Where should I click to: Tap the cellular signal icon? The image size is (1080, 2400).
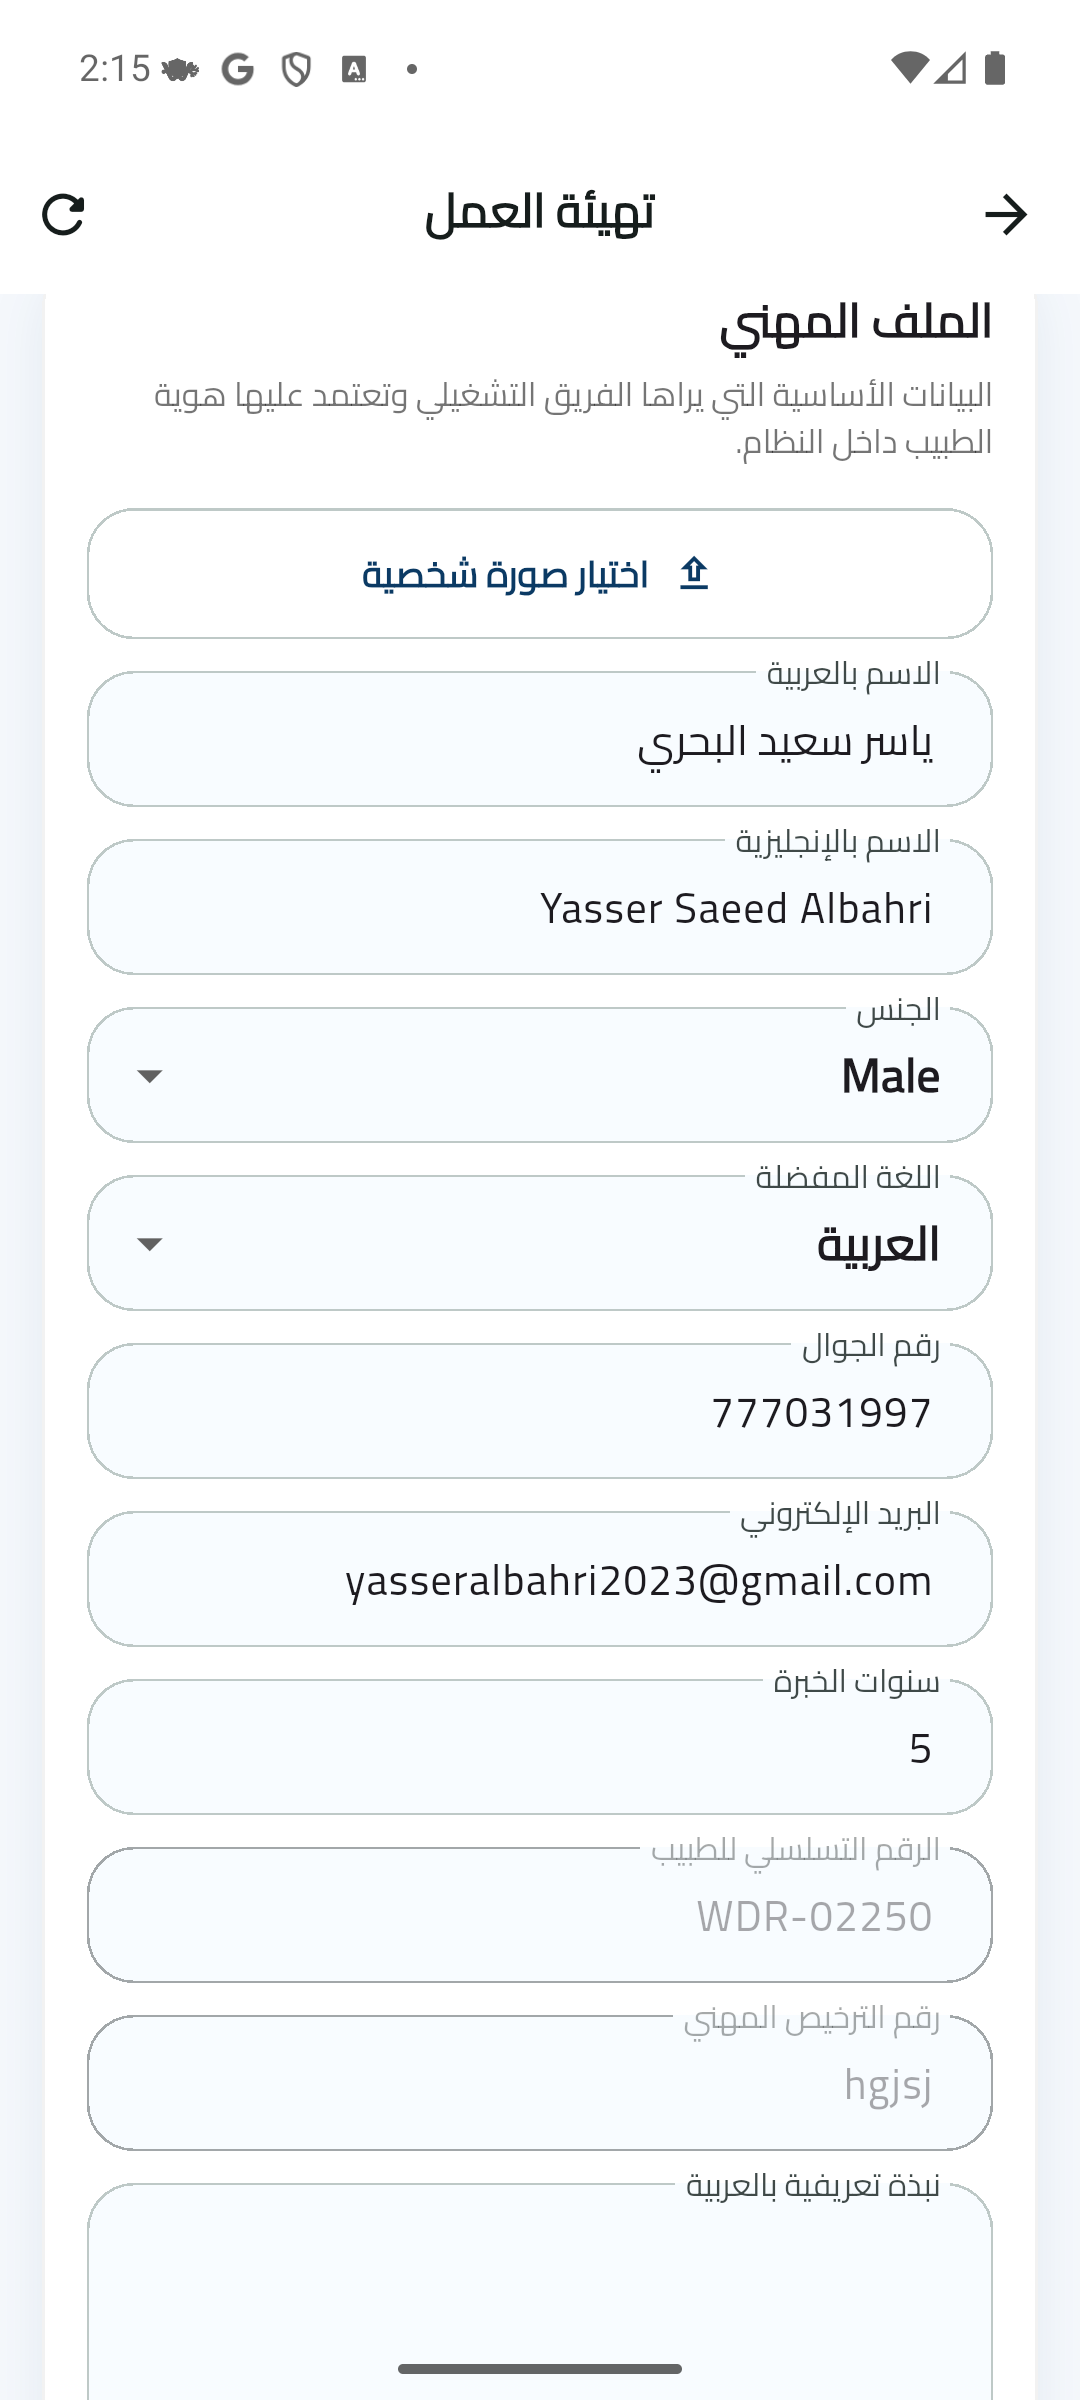click(x=951, y=68)
